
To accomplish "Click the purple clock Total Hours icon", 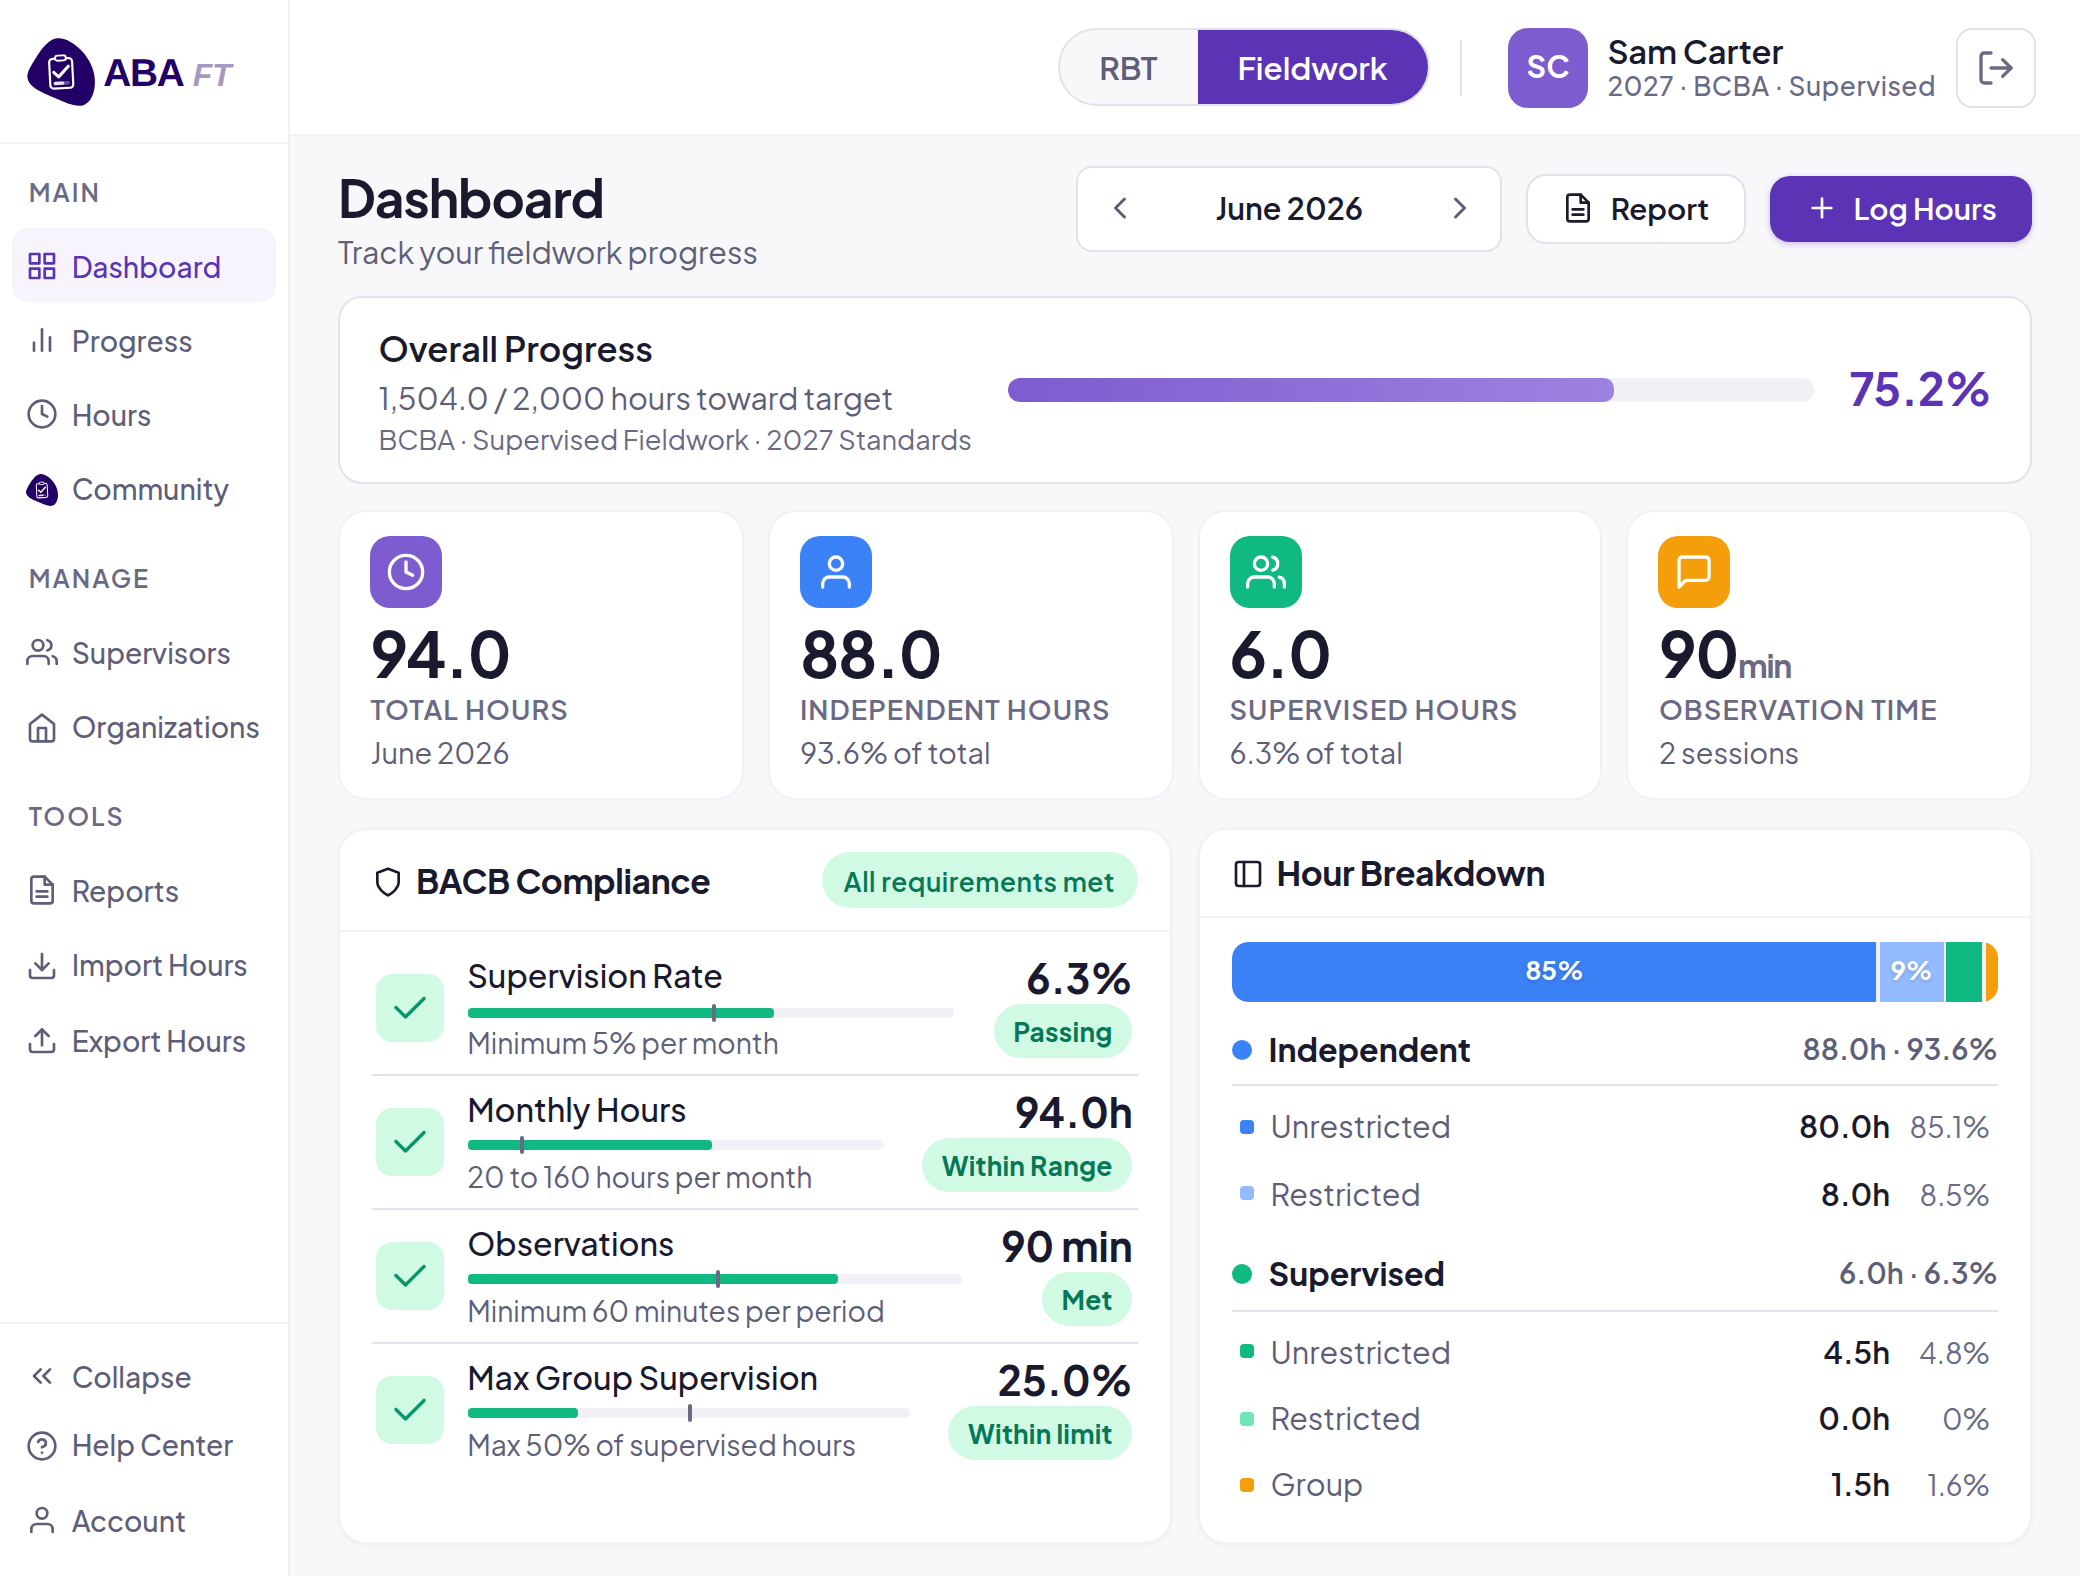I will (x=406, y=572).
